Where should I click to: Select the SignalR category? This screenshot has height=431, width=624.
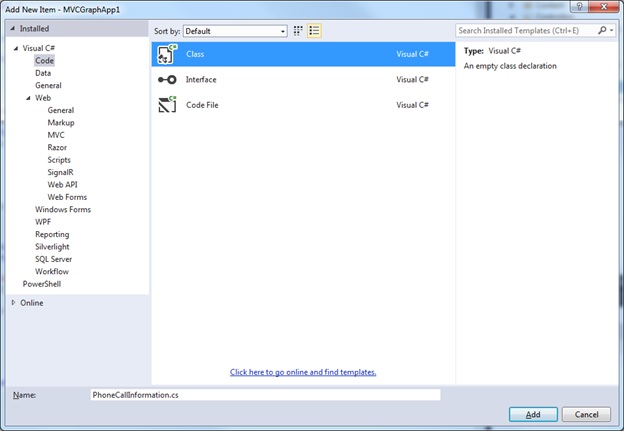pyautogui.click(x=60, y=172)
